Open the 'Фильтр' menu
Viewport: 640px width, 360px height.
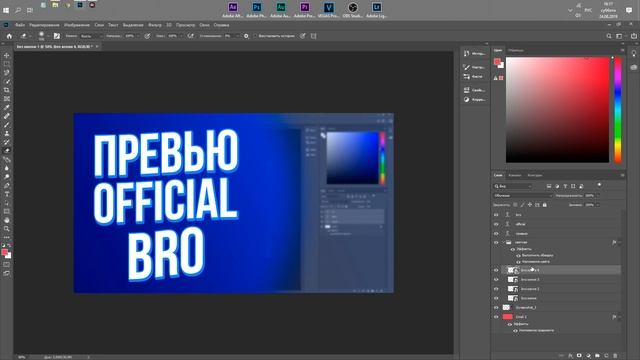click(x=155, y=25)
